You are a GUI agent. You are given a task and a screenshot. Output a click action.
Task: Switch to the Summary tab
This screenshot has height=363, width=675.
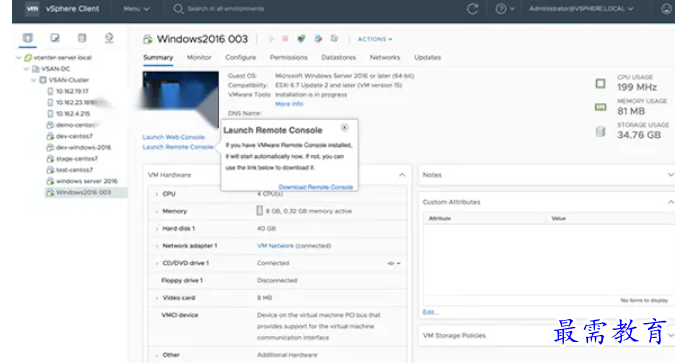tap(158, 57)
